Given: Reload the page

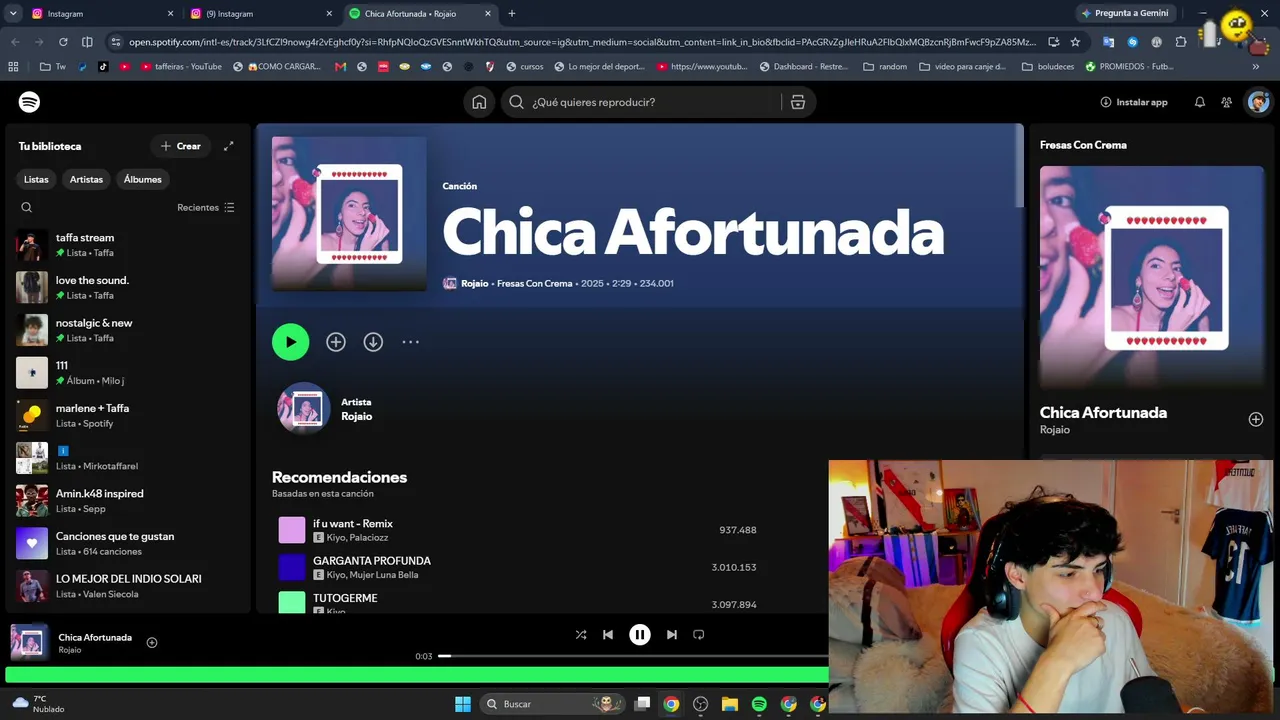Looking at the screenshot, I should 63,42.
